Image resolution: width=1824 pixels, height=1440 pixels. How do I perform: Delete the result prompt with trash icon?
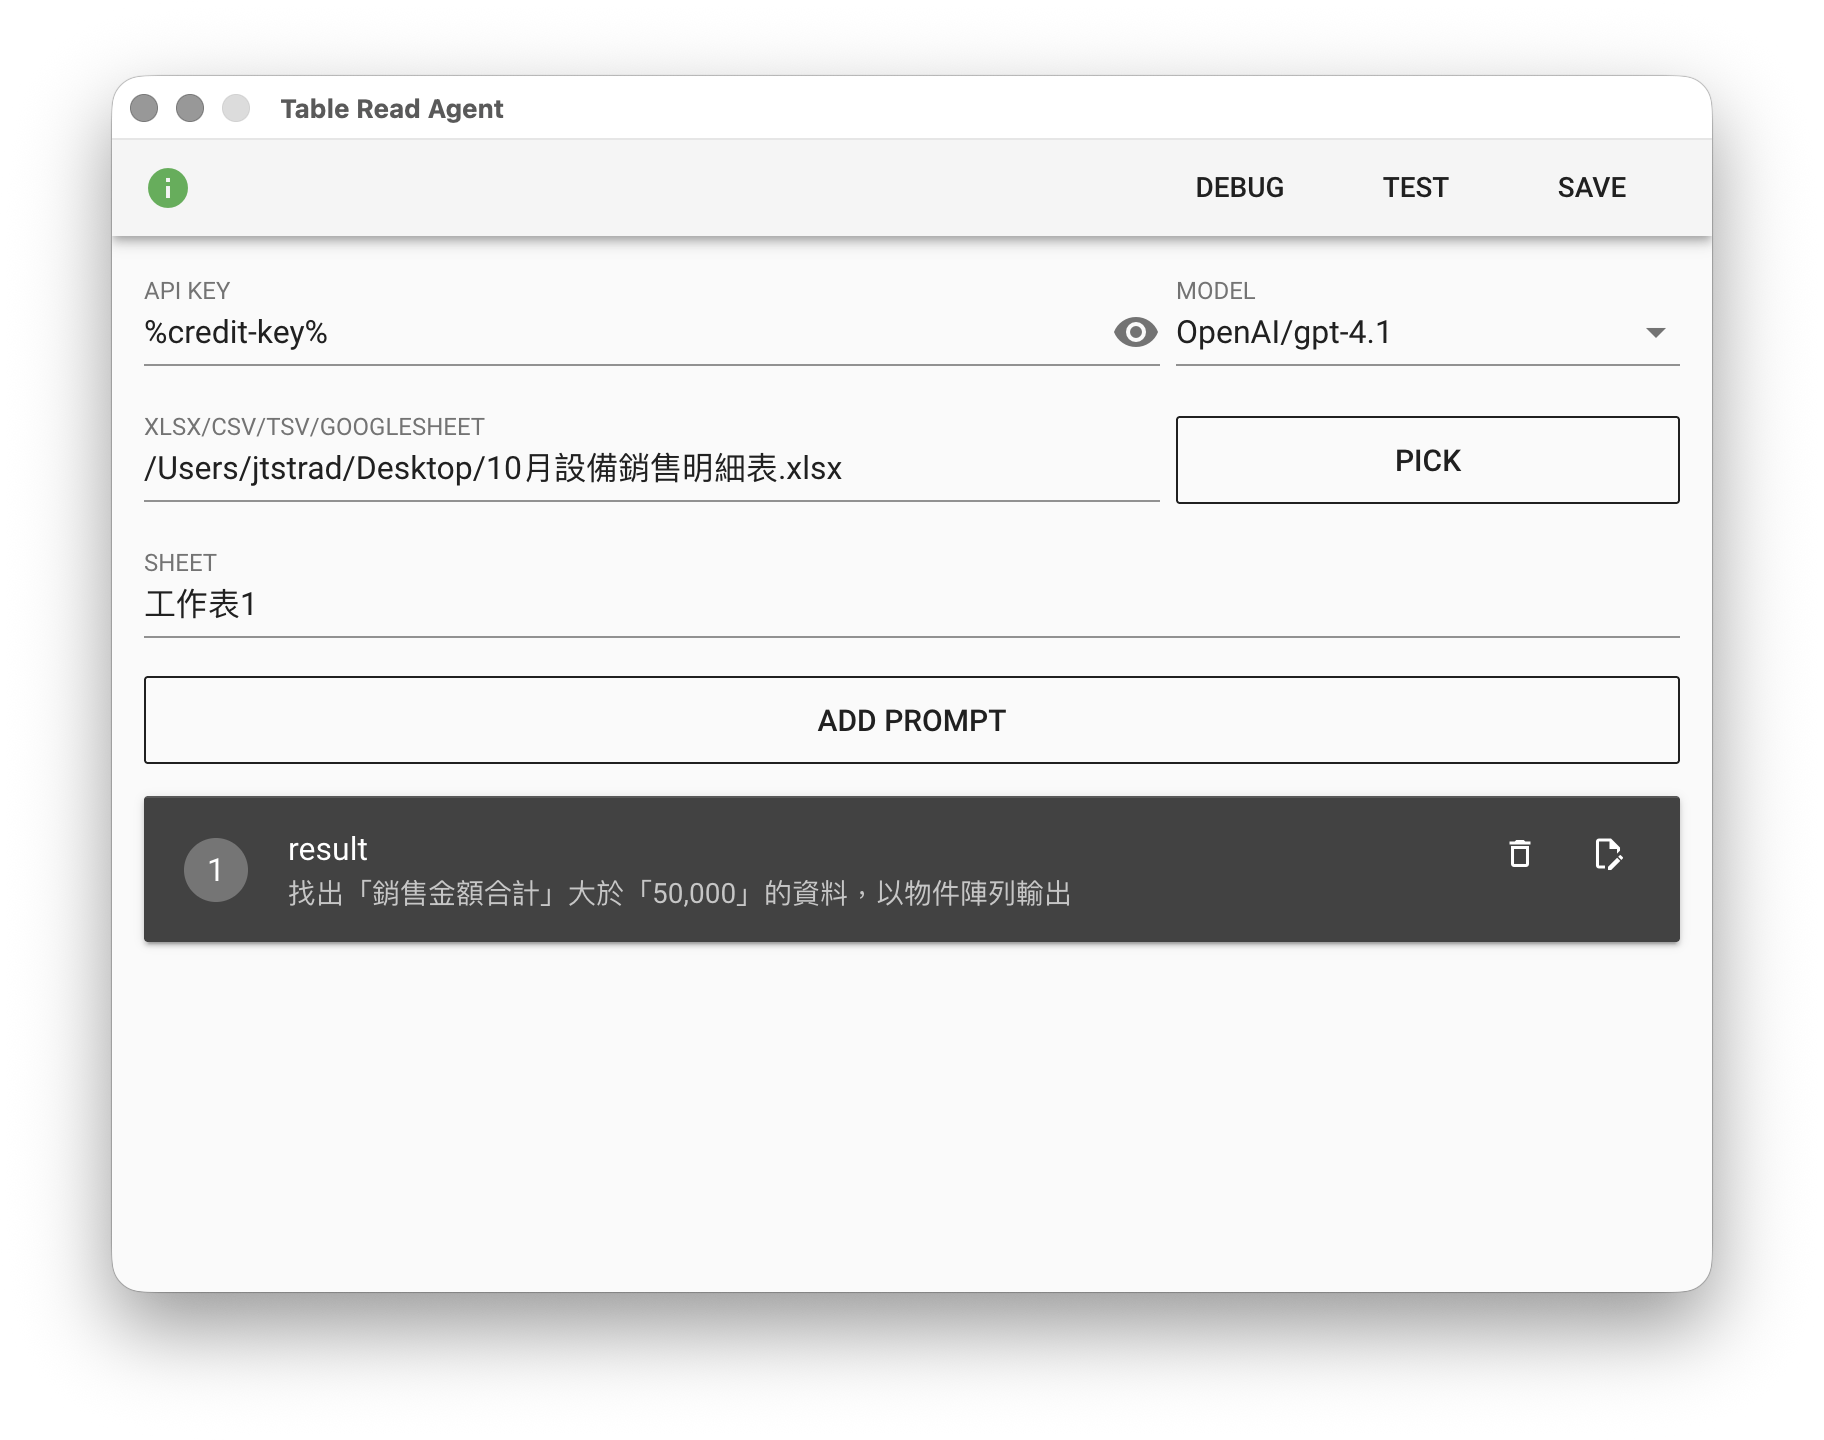1519,854
